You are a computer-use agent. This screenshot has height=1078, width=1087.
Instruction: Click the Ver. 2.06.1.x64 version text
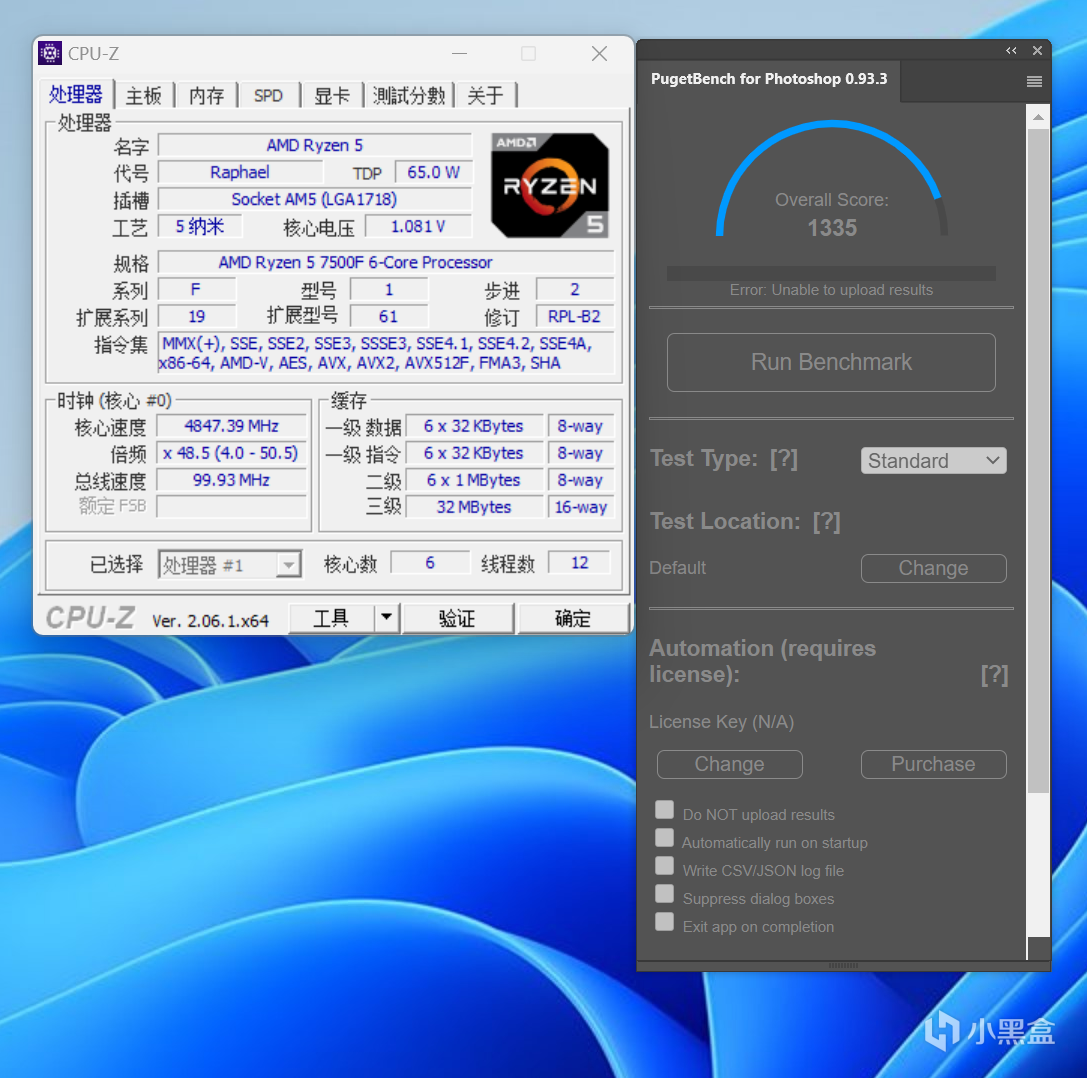click(210, 620)
